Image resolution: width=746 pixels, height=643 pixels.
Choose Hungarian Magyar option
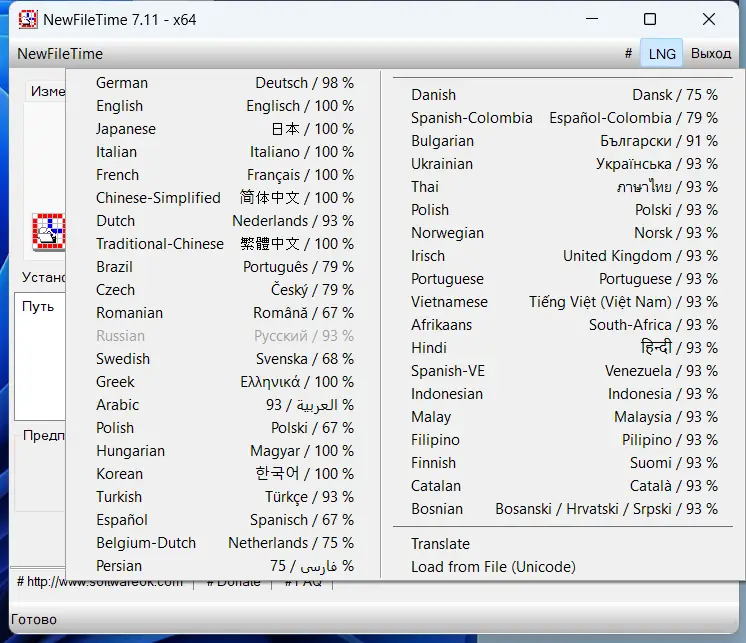224,450
